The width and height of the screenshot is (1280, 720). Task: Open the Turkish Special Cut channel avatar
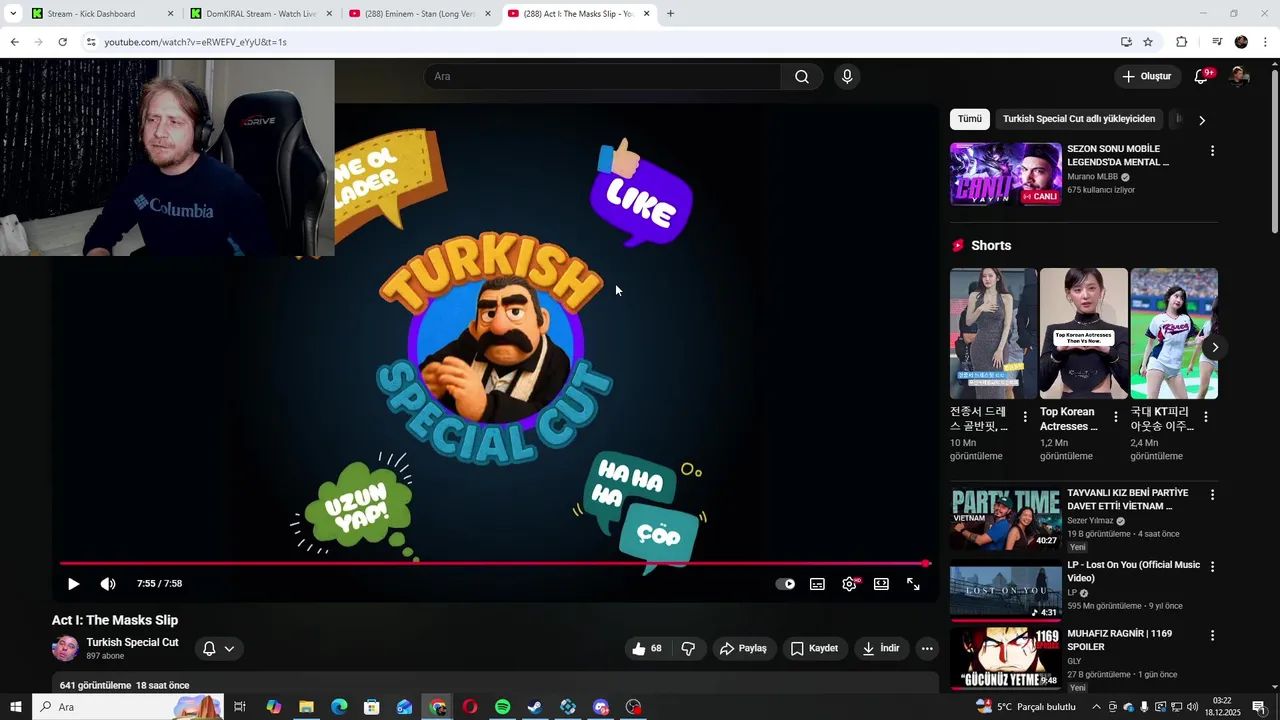(x=65, y=648)
